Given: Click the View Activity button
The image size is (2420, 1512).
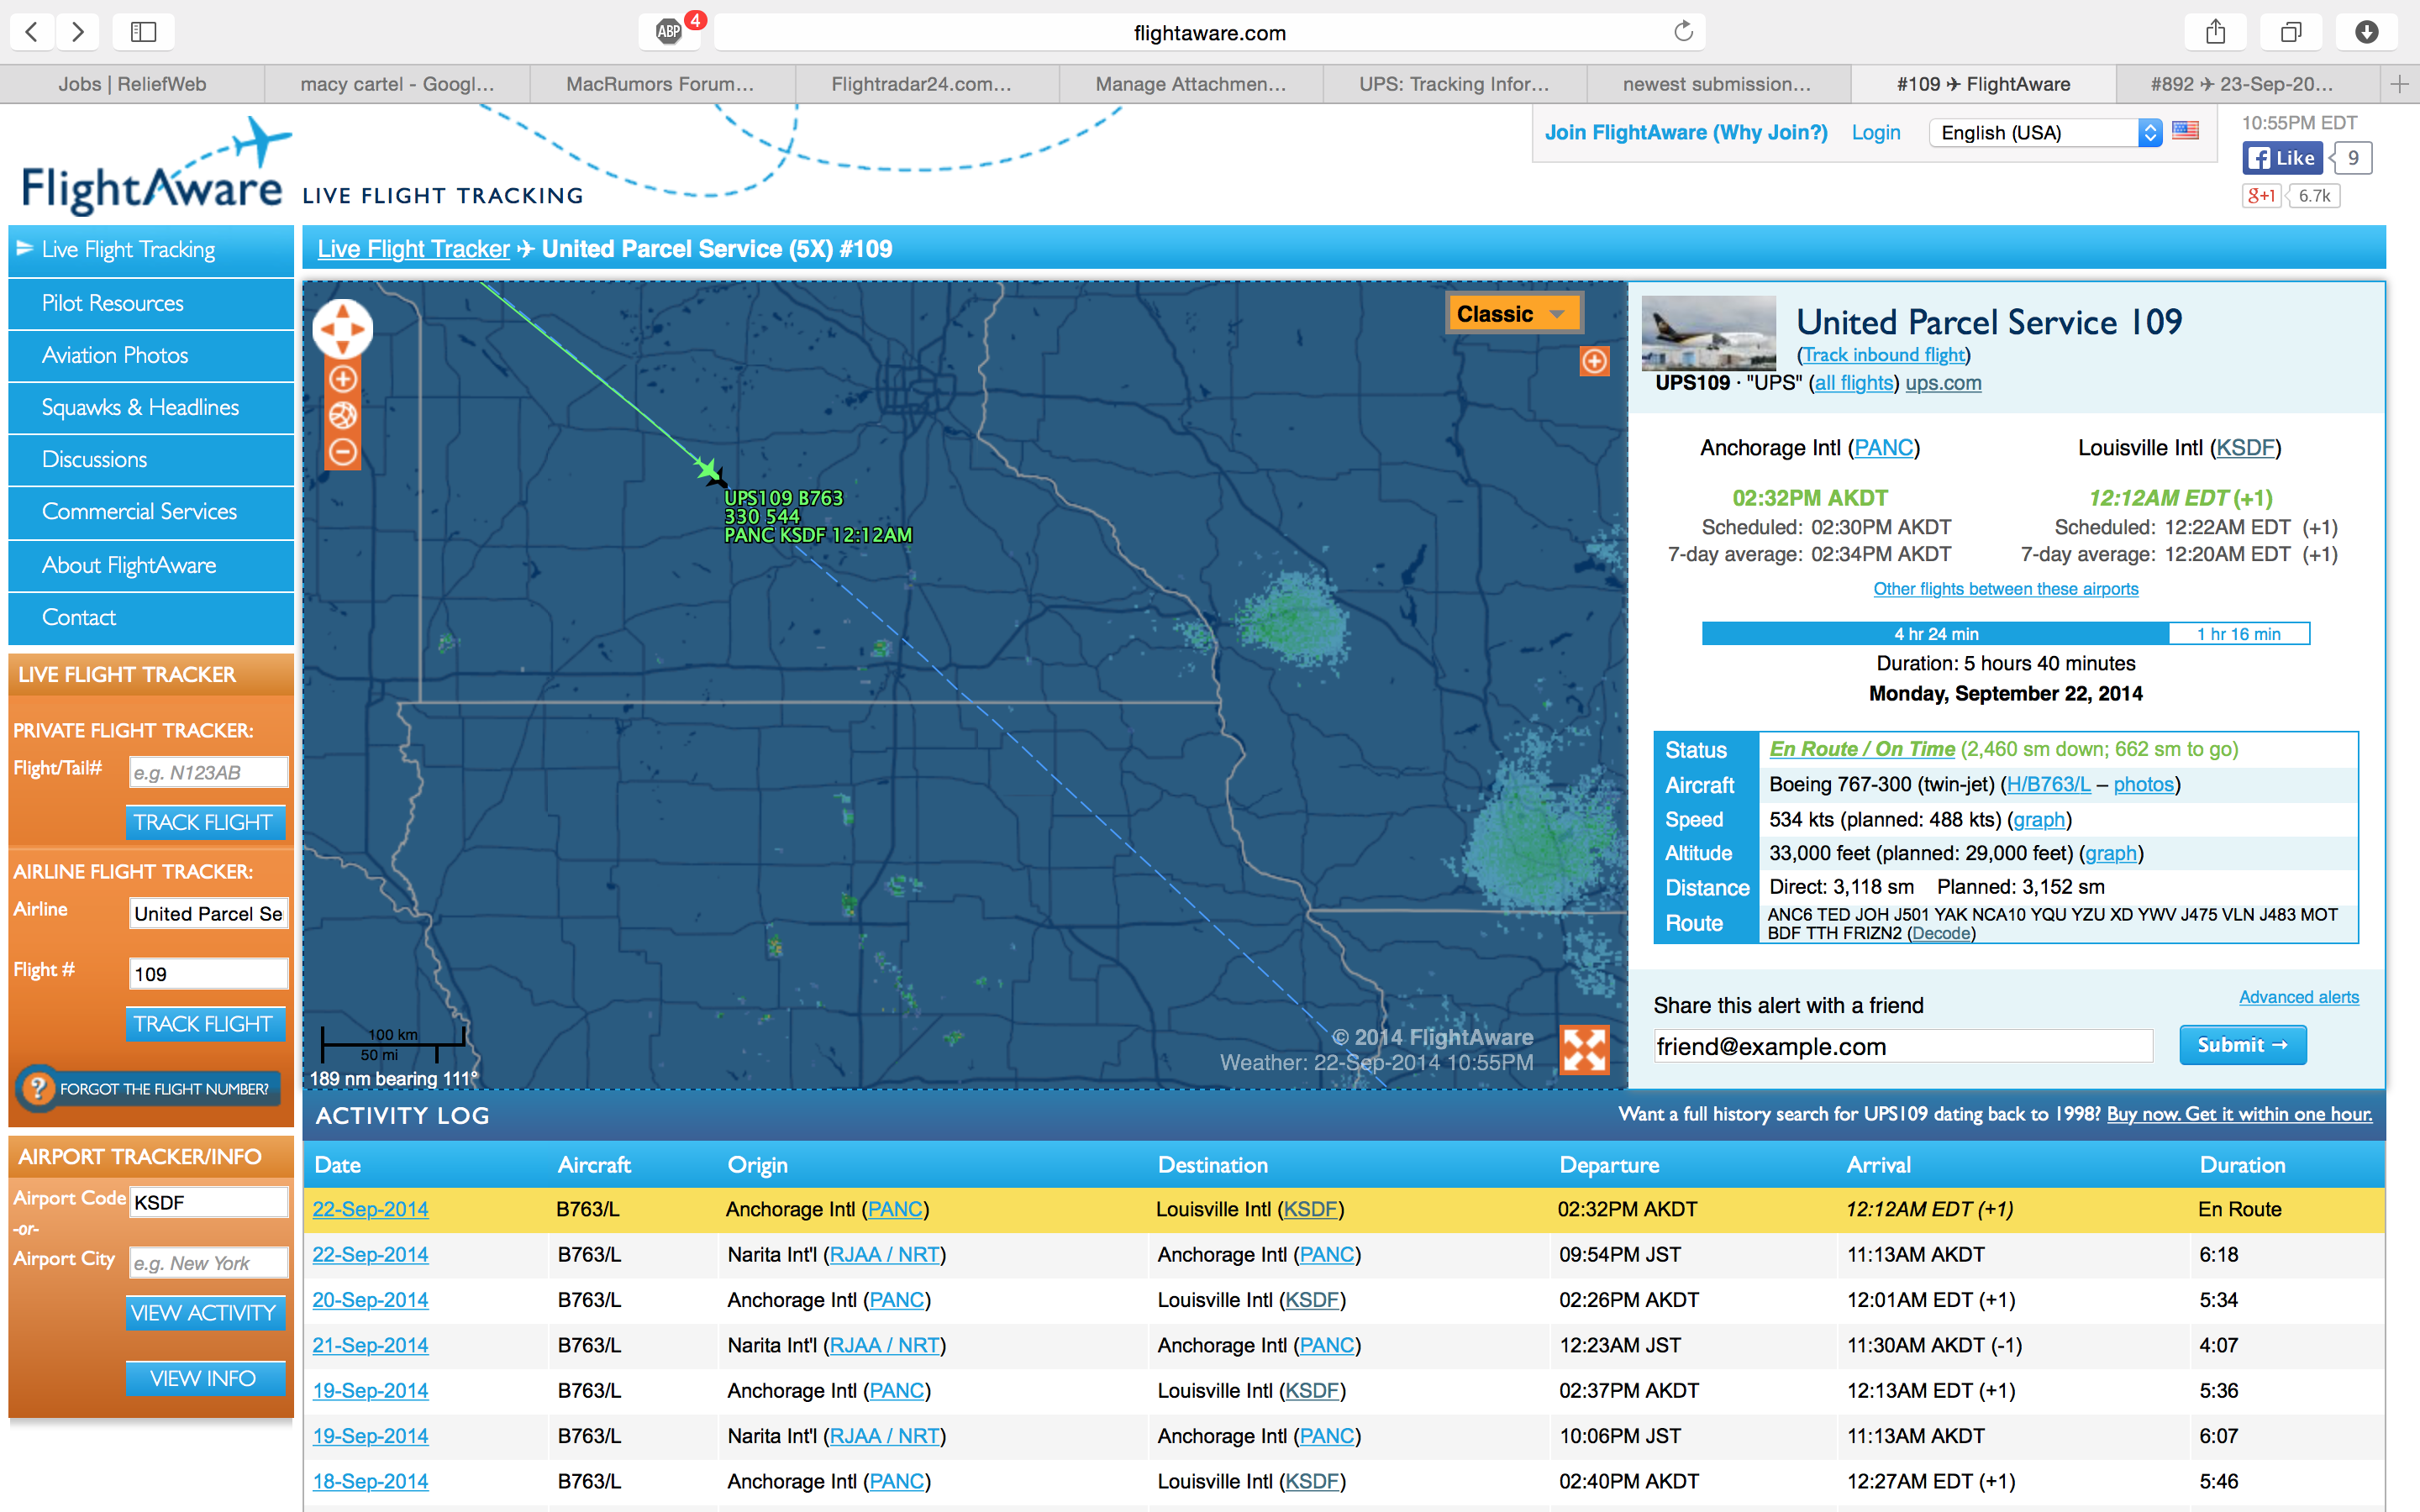Looking at the screenshot, I should tap(204, 1313).
